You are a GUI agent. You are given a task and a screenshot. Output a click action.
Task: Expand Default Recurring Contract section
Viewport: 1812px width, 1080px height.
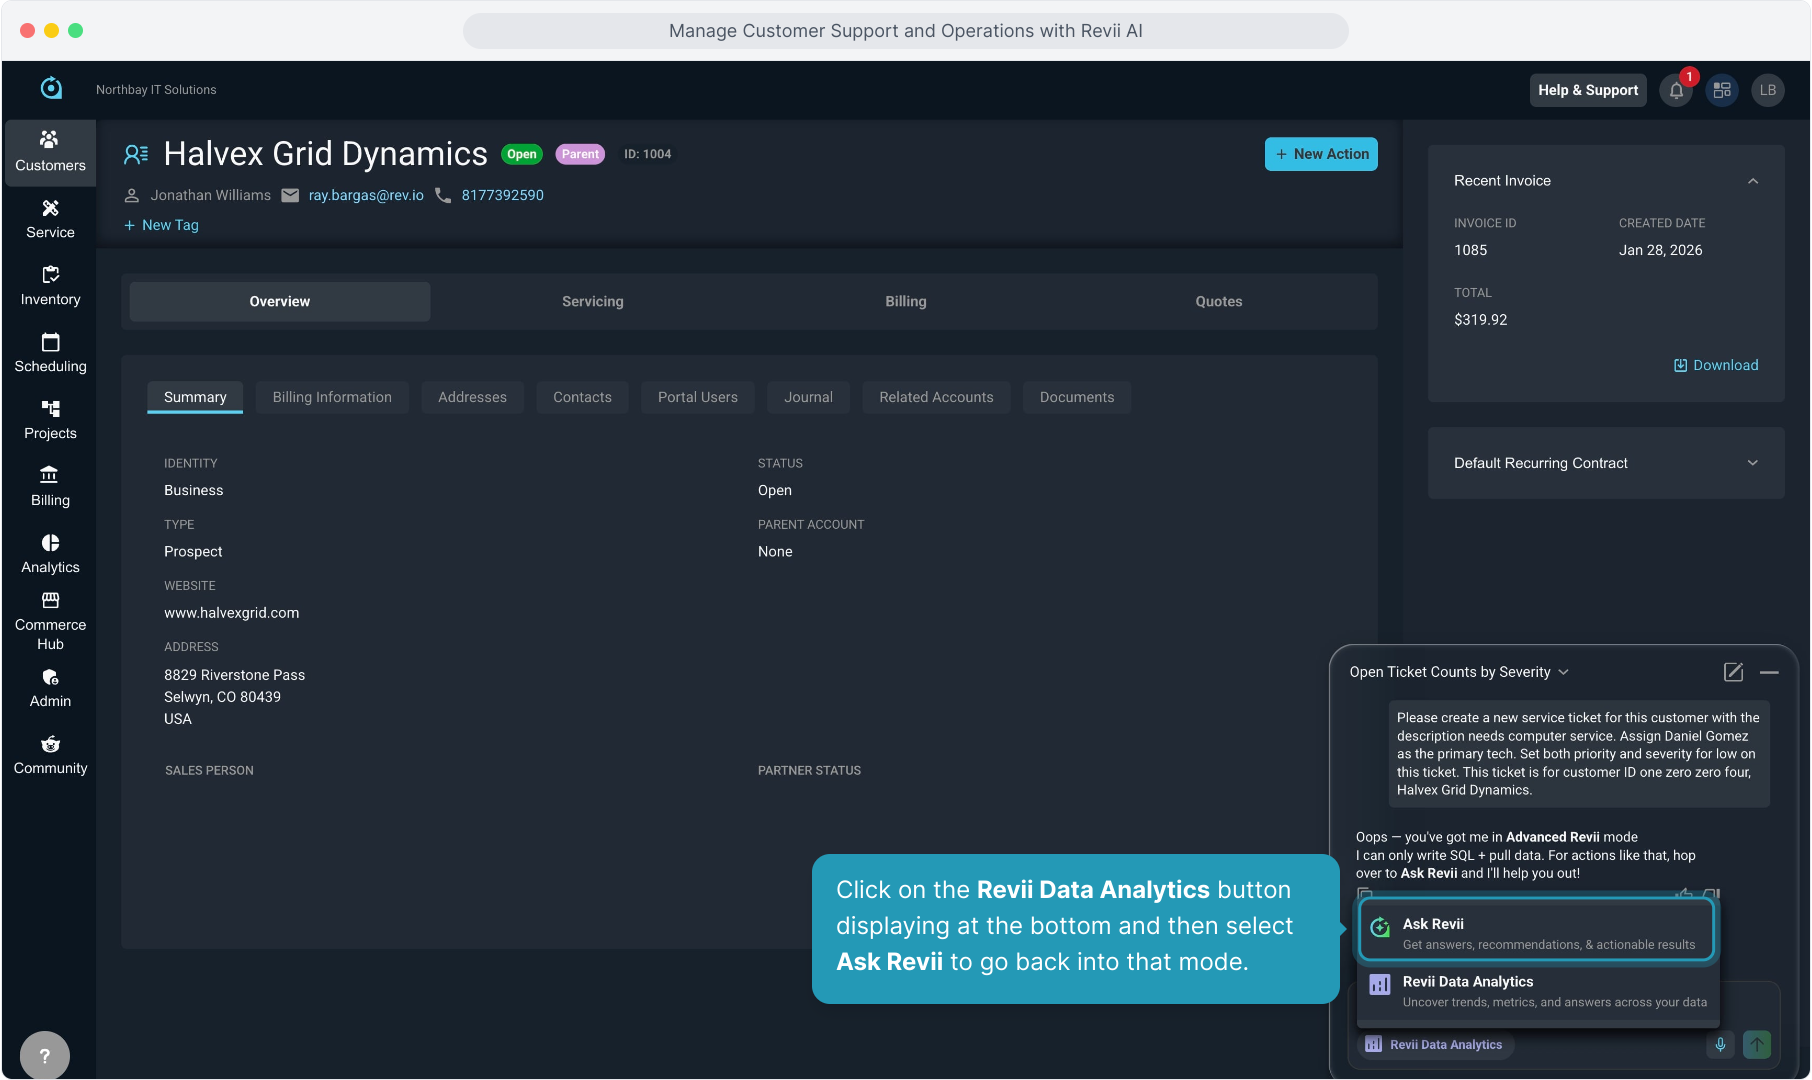click(x=1752, y=463)
